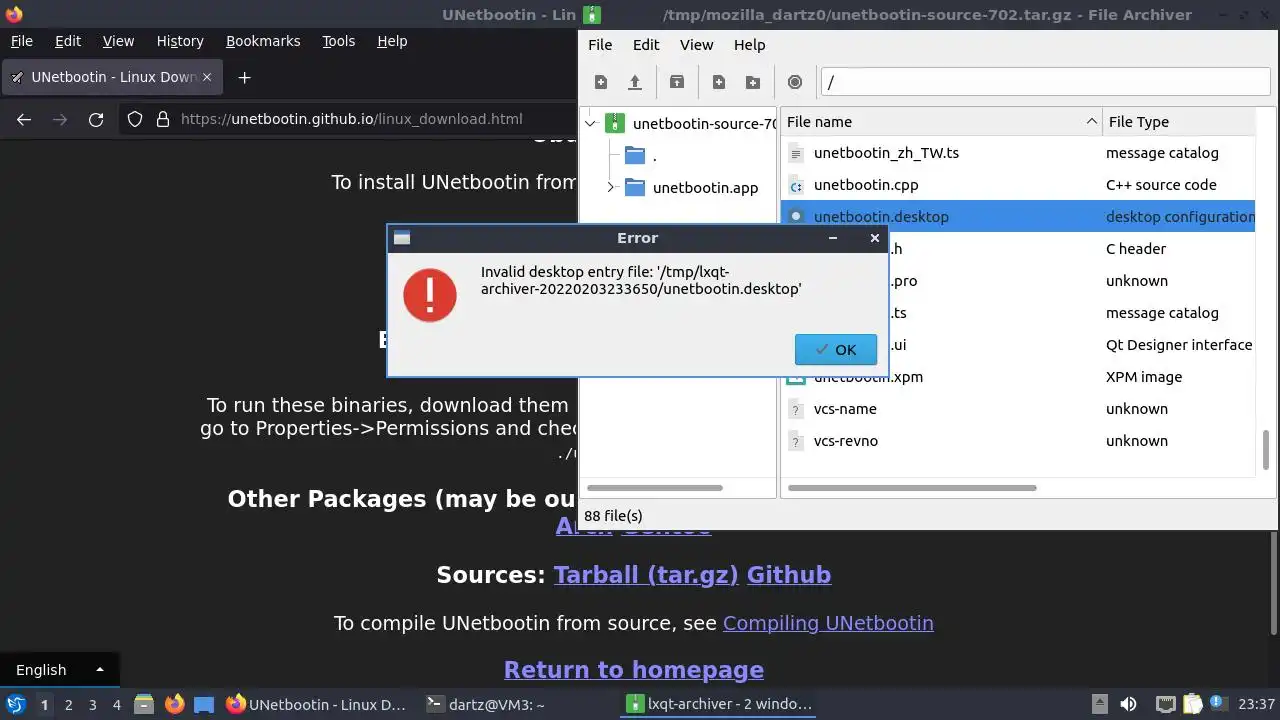Click the shield tracking protection icon

coord(135,119)
